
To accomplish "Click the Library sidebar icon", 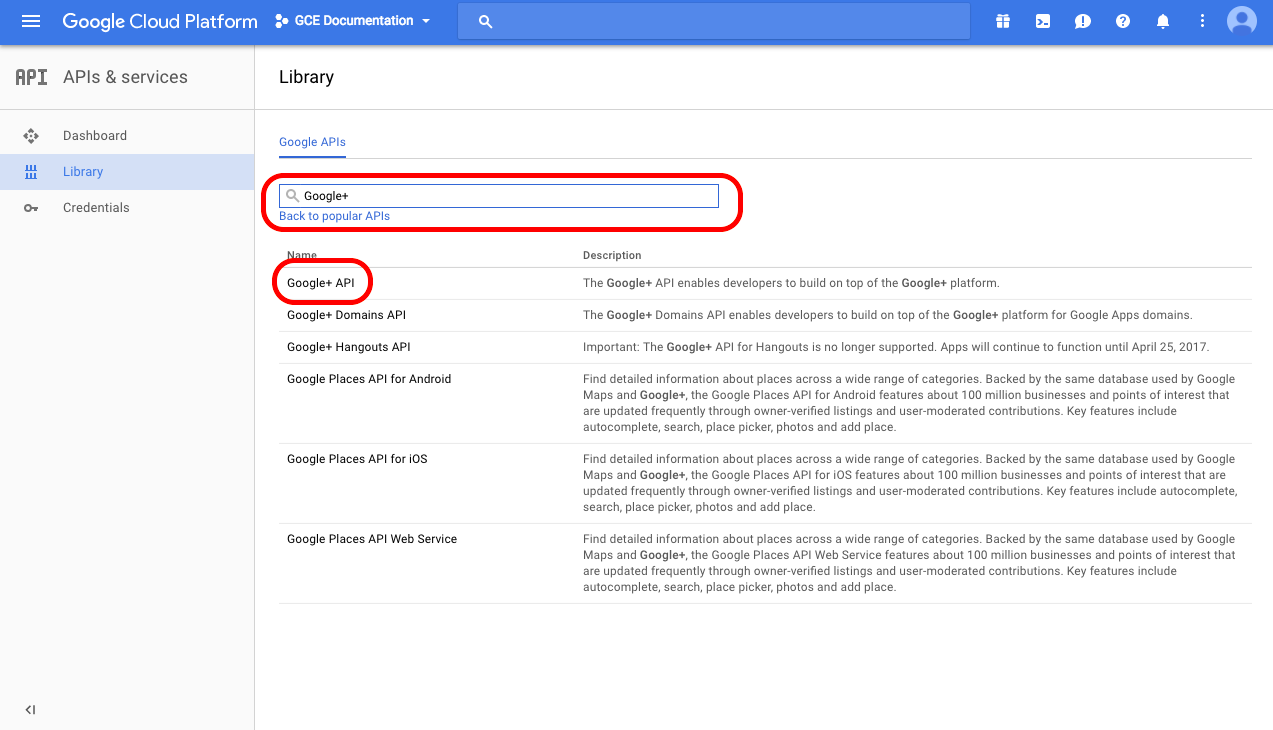I will coord(31,172).
